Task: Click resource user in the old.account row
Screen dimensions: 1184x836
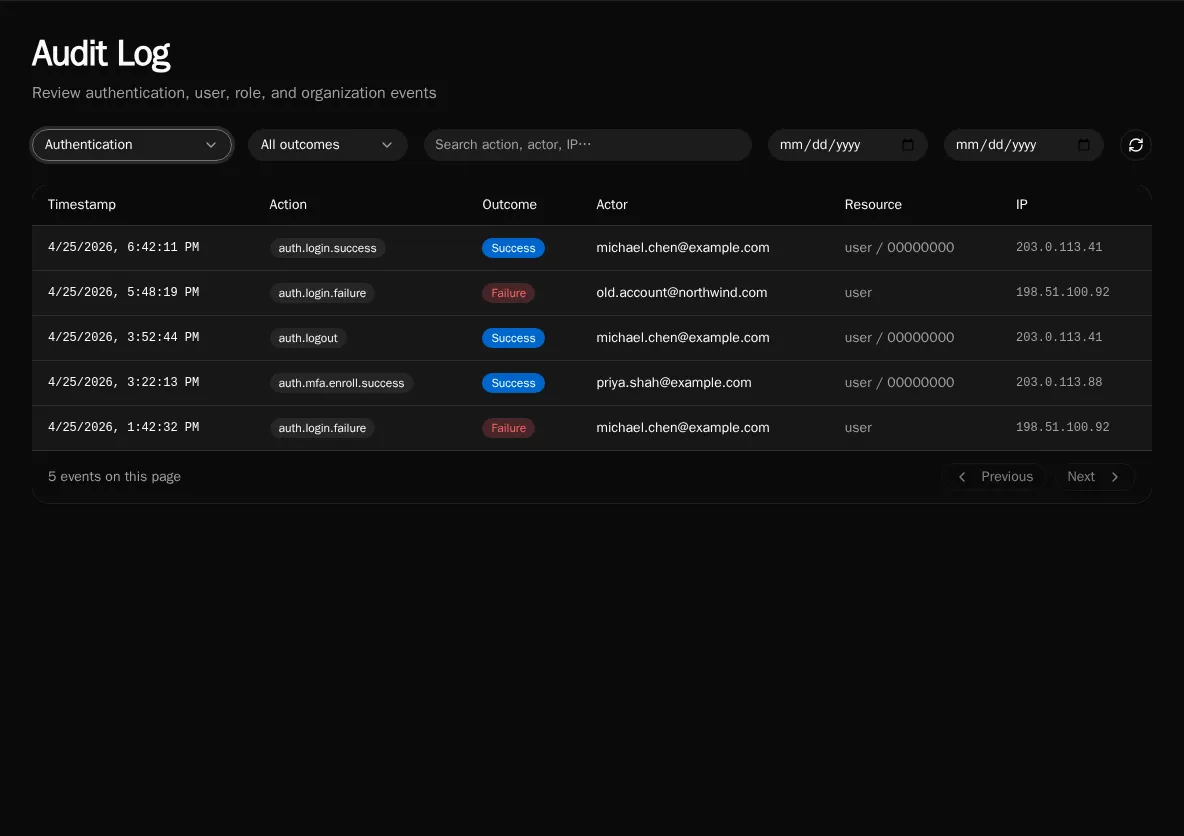Action: [858, 292]
